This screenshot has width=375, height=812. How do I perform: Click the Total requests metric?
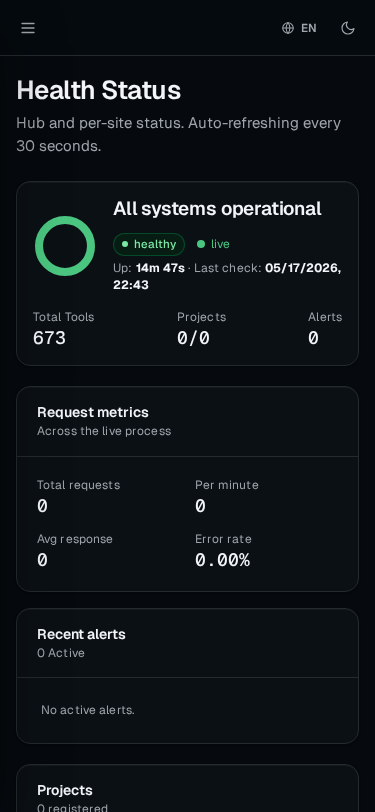point(78,496)
